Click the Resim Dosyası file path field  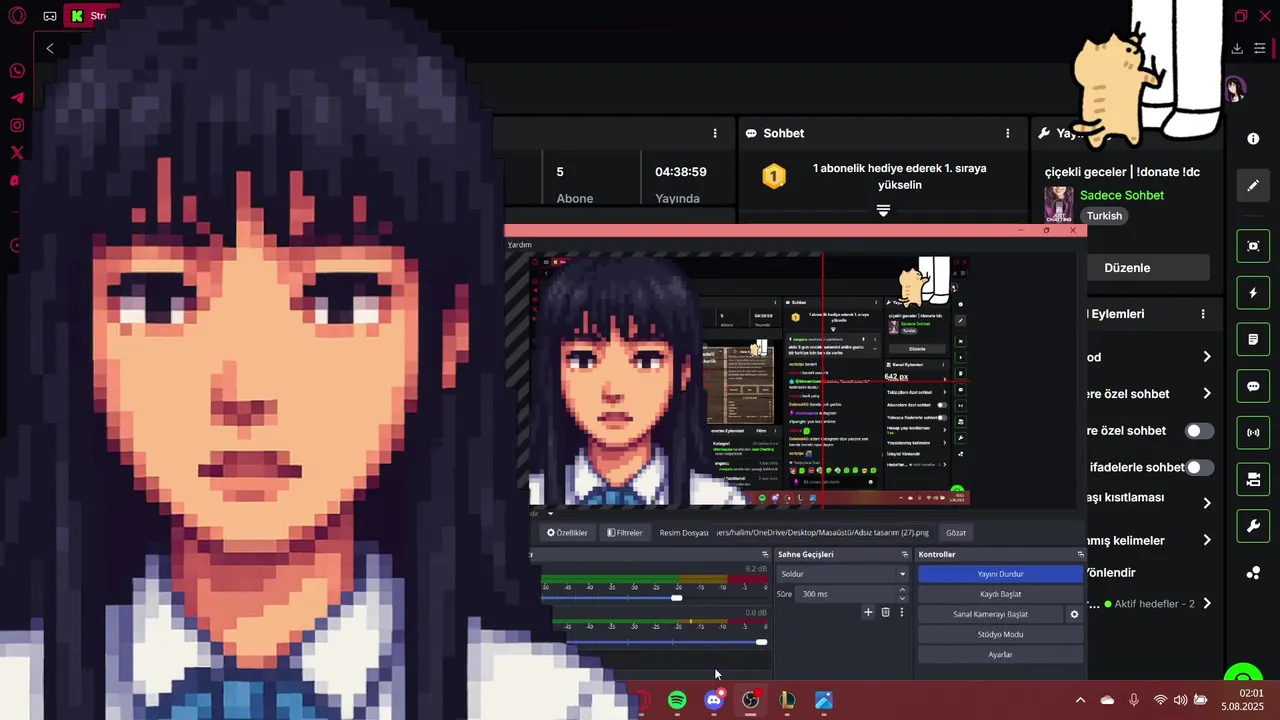[823, 533]
